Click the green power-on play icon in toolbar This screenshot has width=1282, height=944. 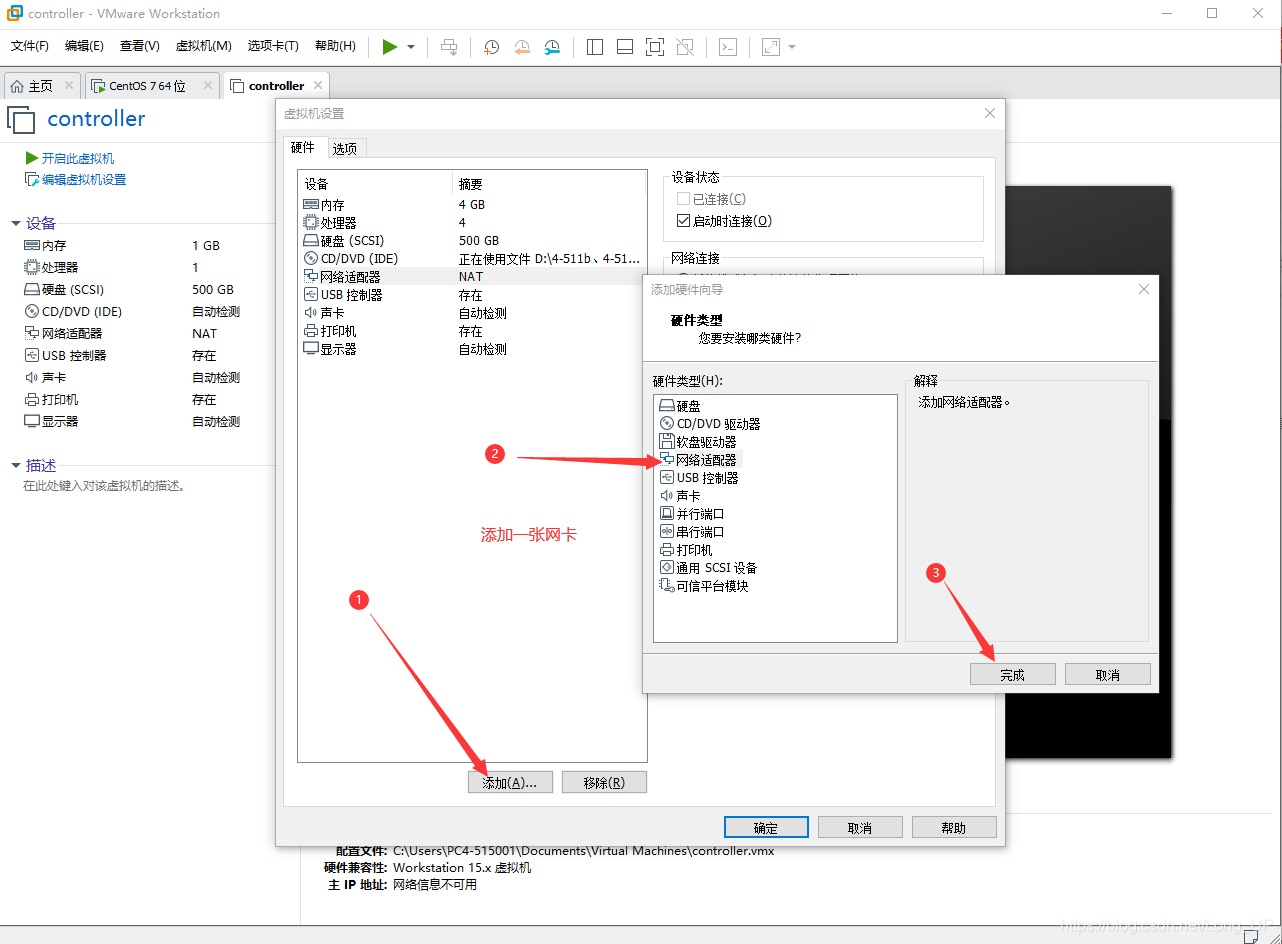(390, 47)
